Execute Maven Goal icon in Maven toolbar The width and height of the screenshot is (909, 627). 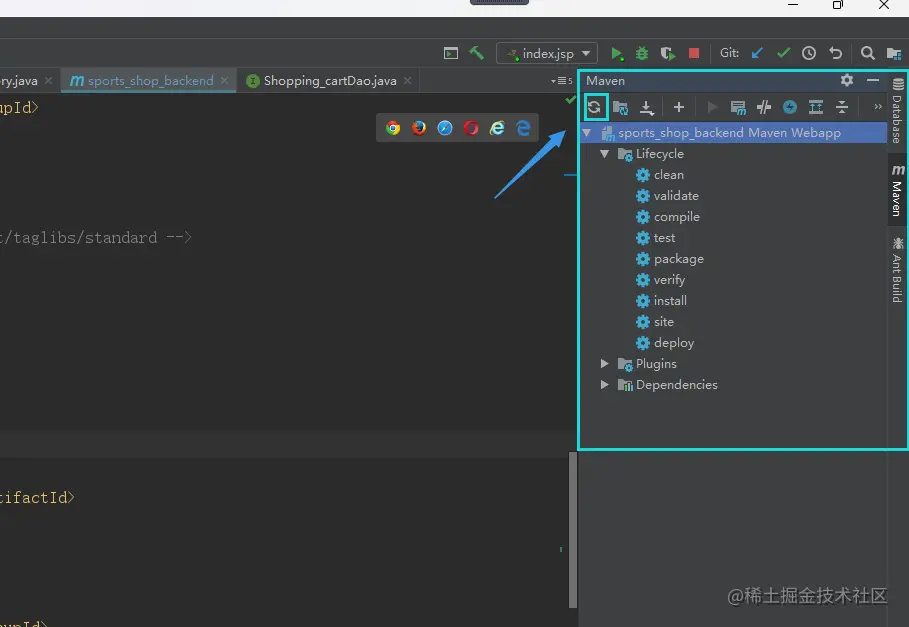[738, 107]
